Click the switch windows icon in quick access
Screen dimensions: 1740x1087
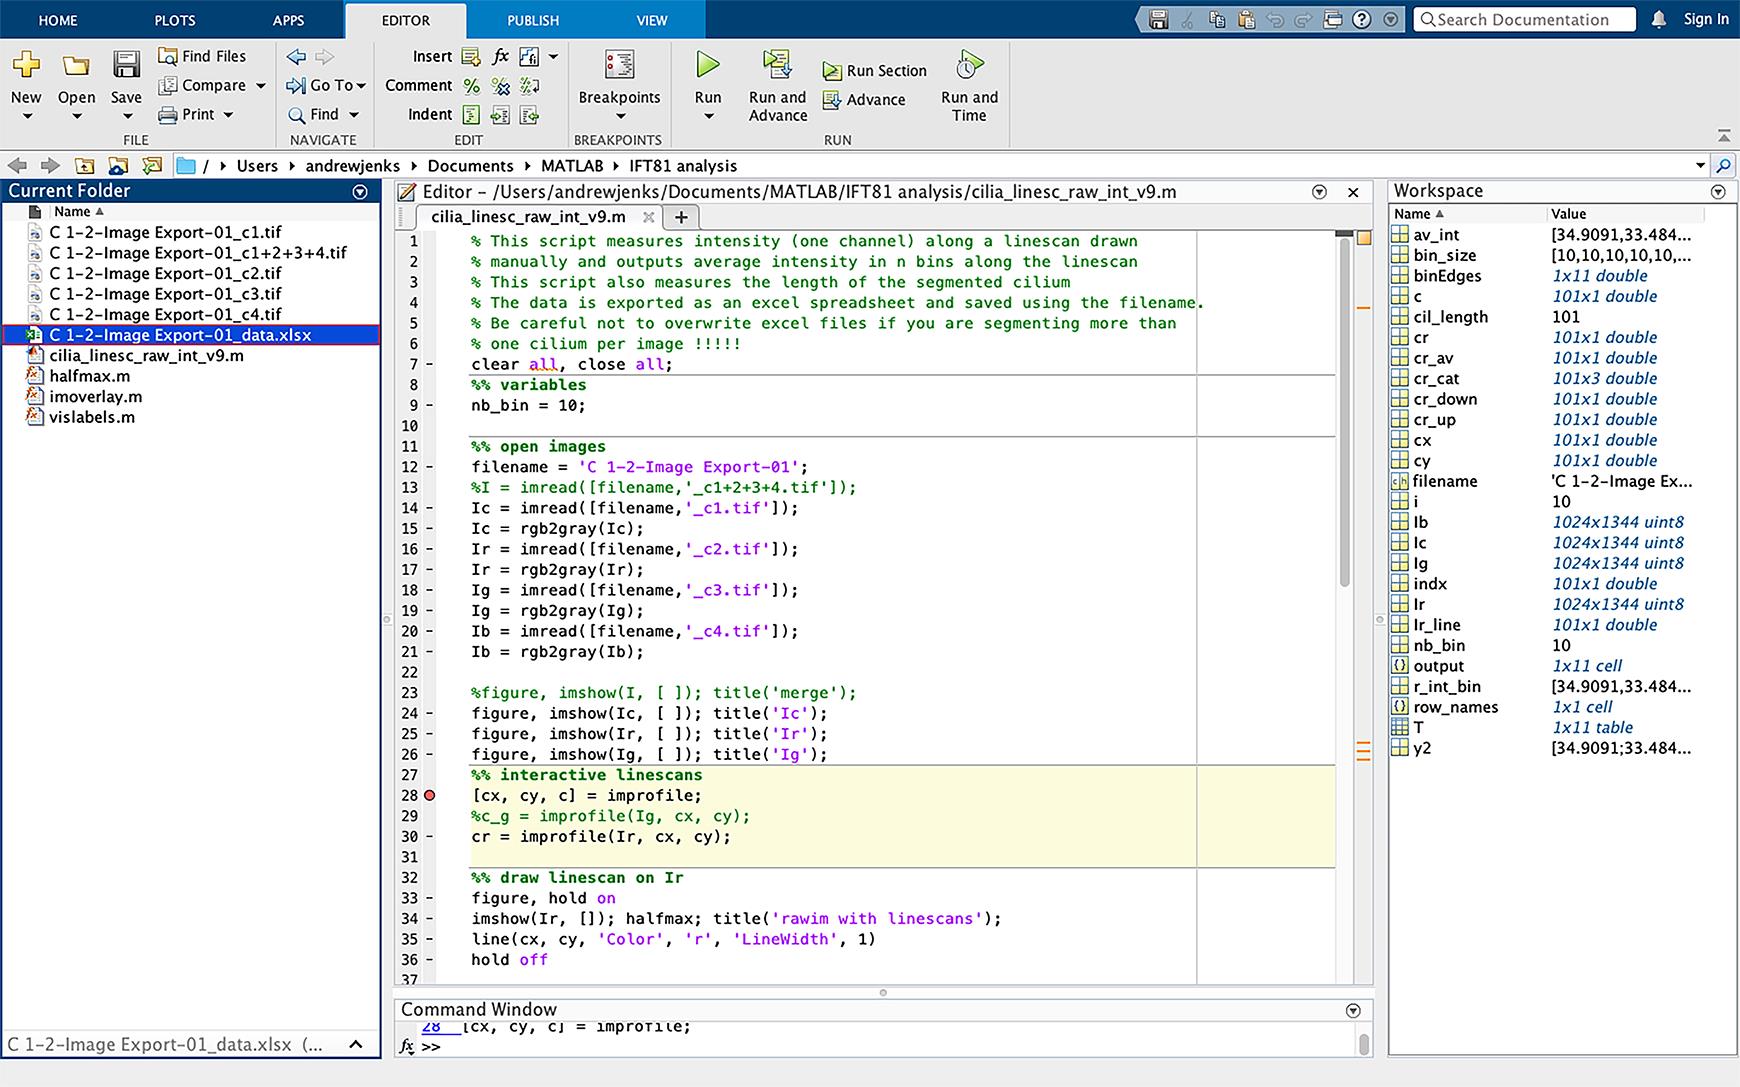tap(1332, 20)
